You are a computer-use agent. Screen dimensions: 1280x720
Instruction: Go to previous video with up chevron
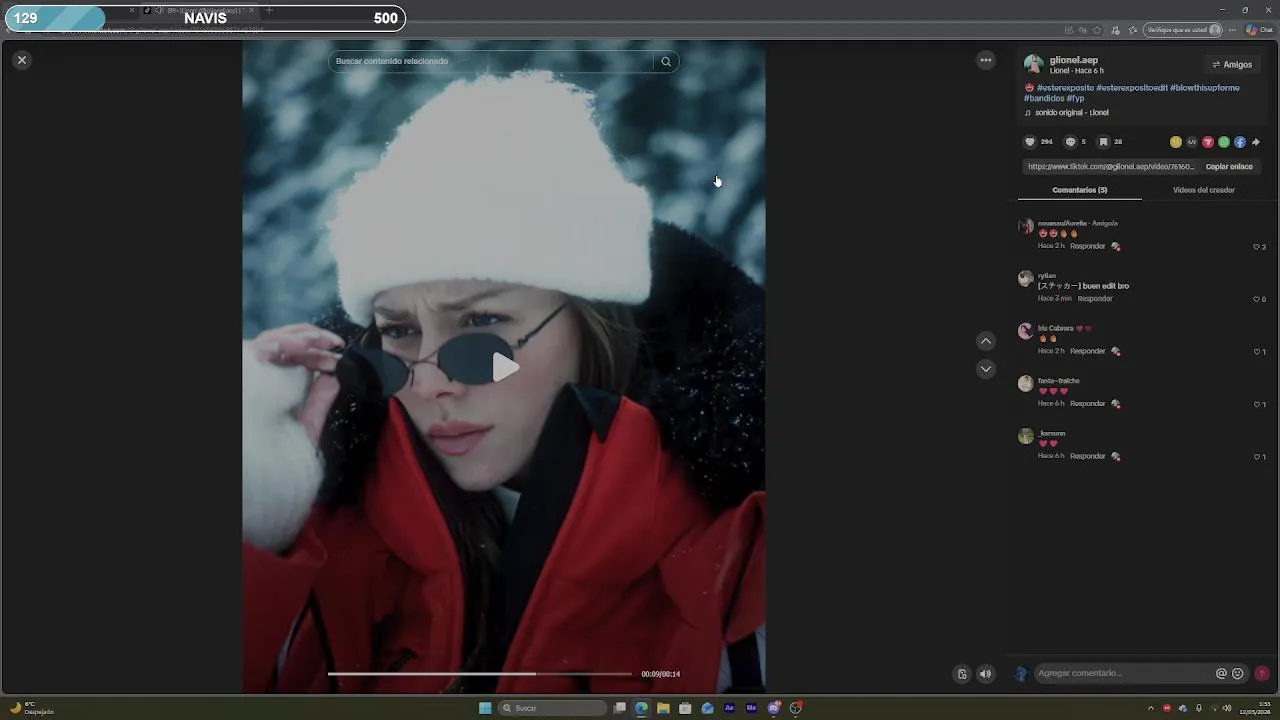click(x=986, y=341)
